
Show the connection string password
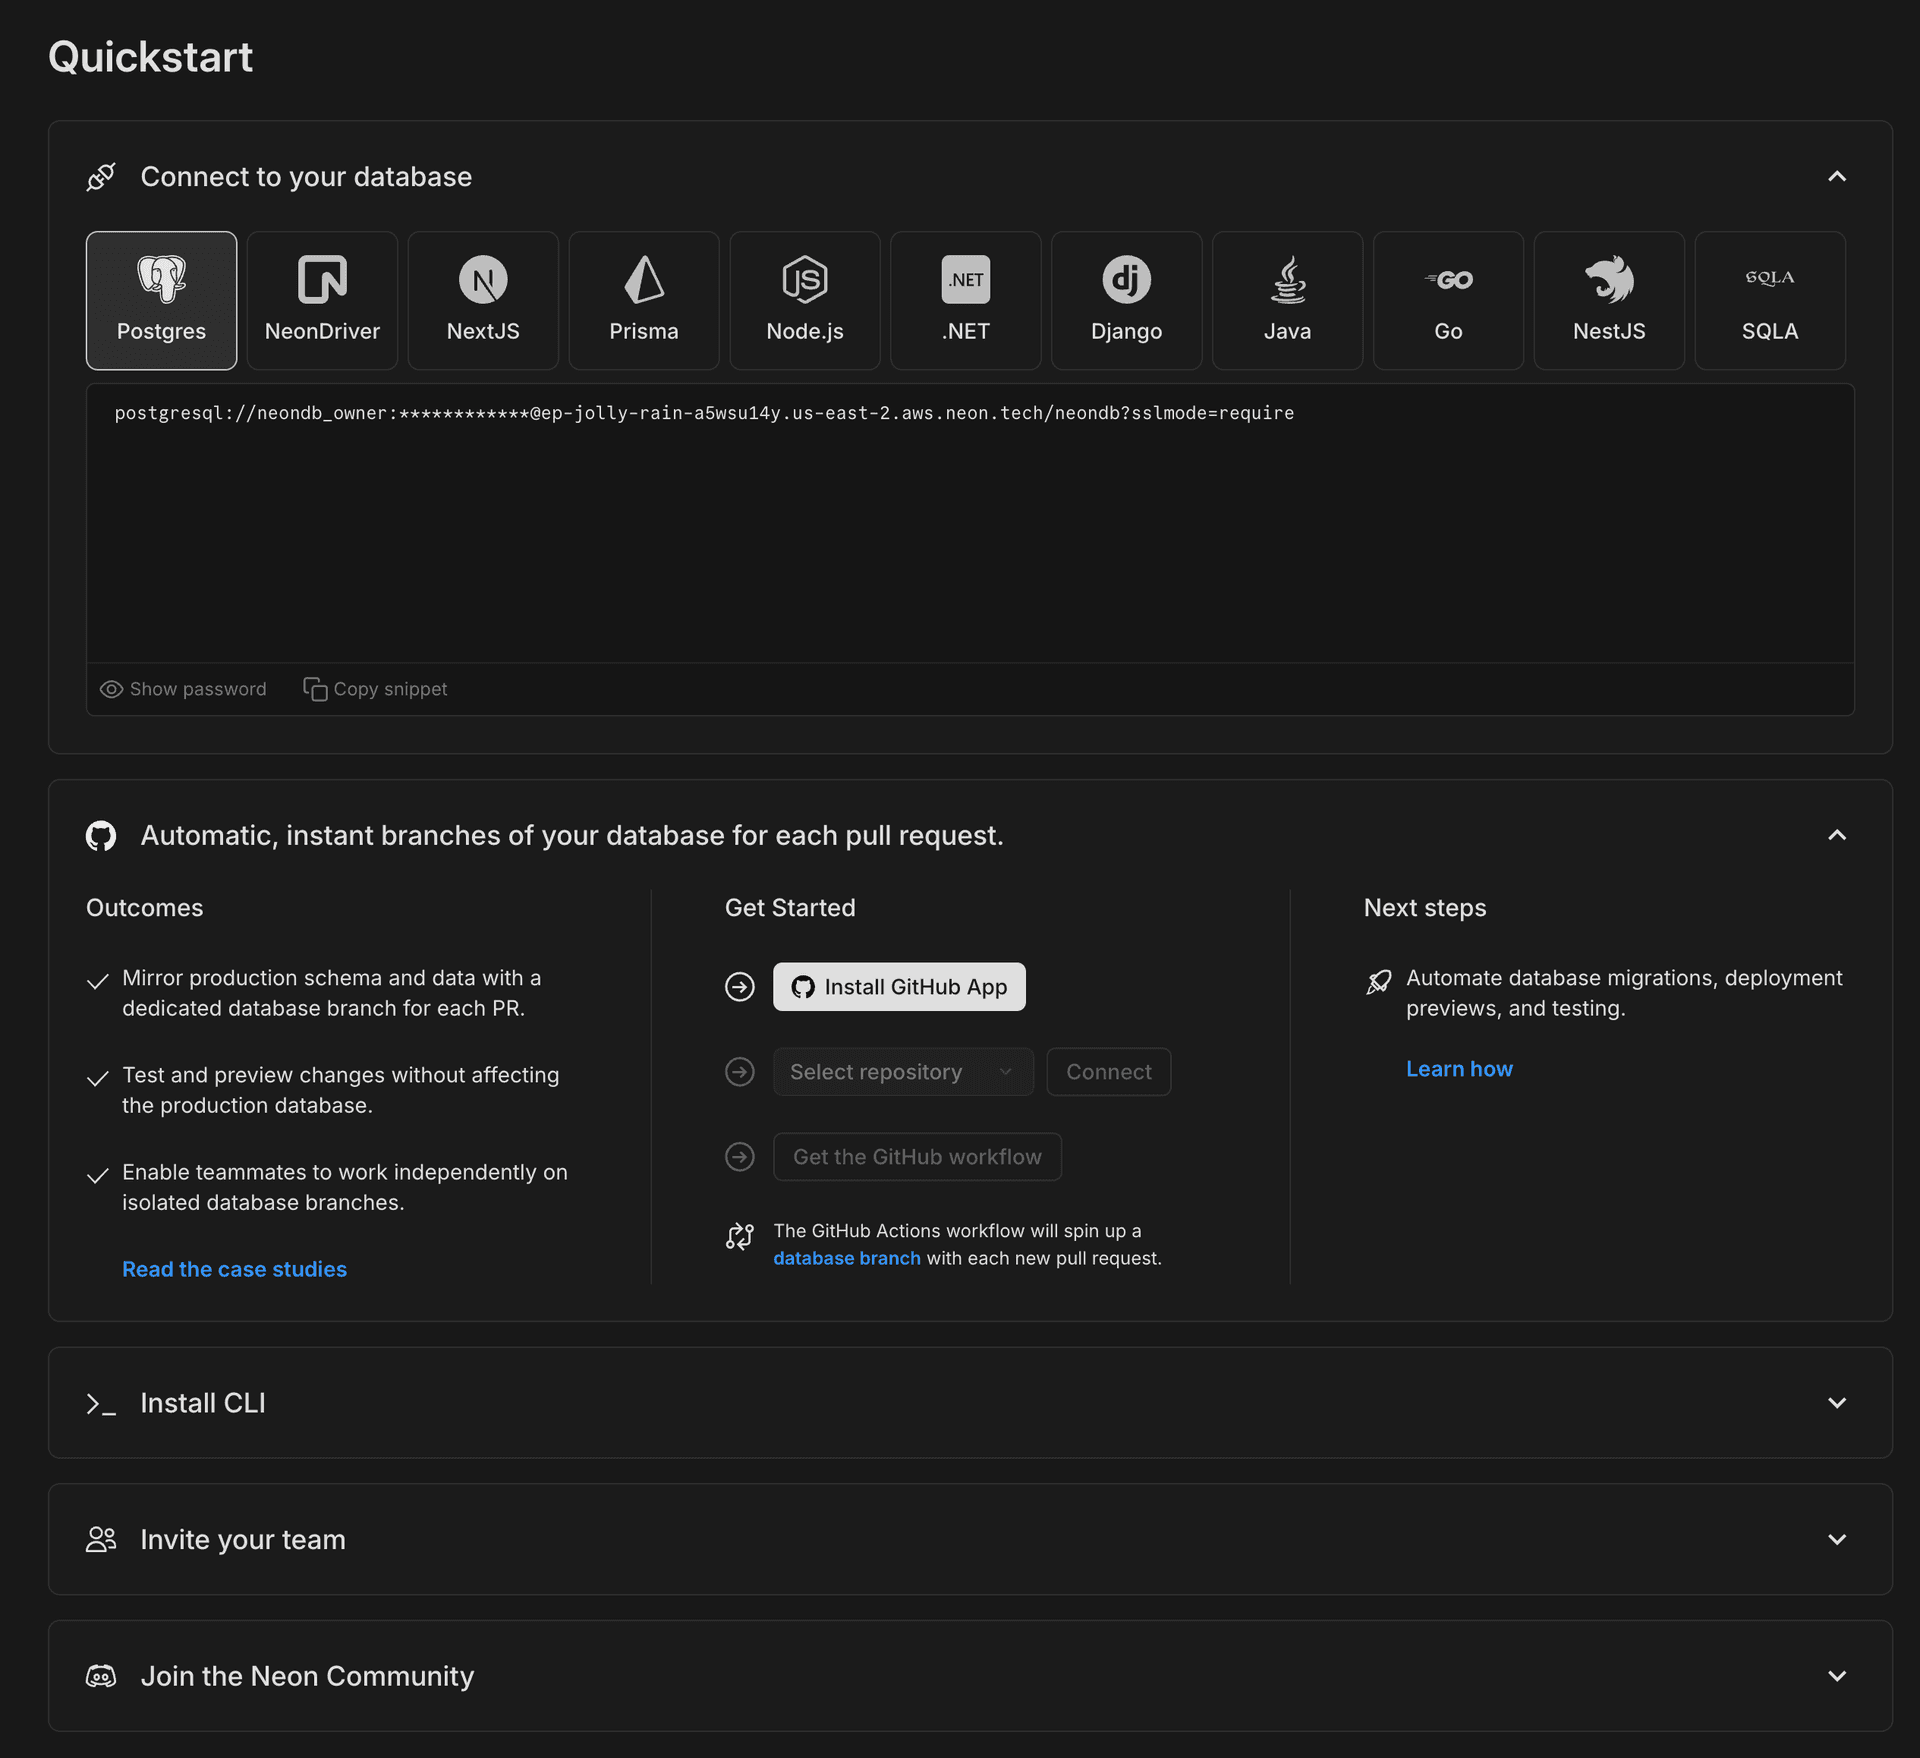pos(183,688)
